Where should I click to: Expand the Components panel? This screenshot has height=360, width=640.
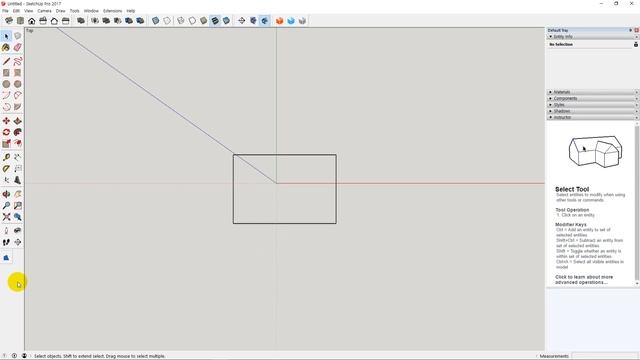tap(593, 98)
